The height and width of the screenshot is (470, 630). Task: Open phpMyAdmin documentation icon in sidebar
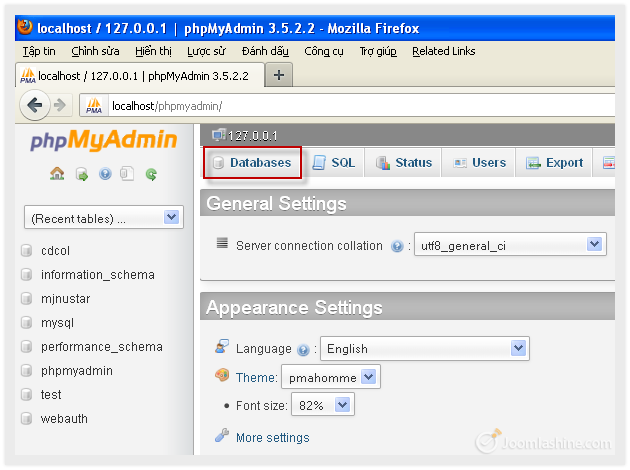tap(105, 174)
